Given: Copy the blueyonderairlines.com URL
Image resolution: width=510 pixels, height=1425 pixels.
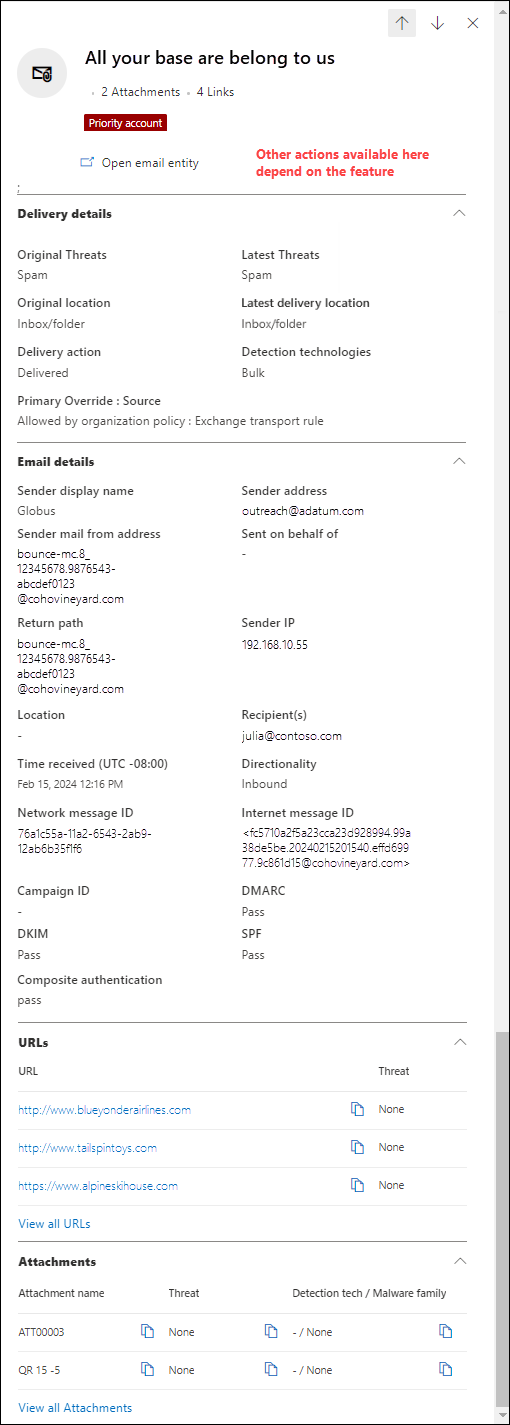Looking at the screenshot, I should 357,1109.
